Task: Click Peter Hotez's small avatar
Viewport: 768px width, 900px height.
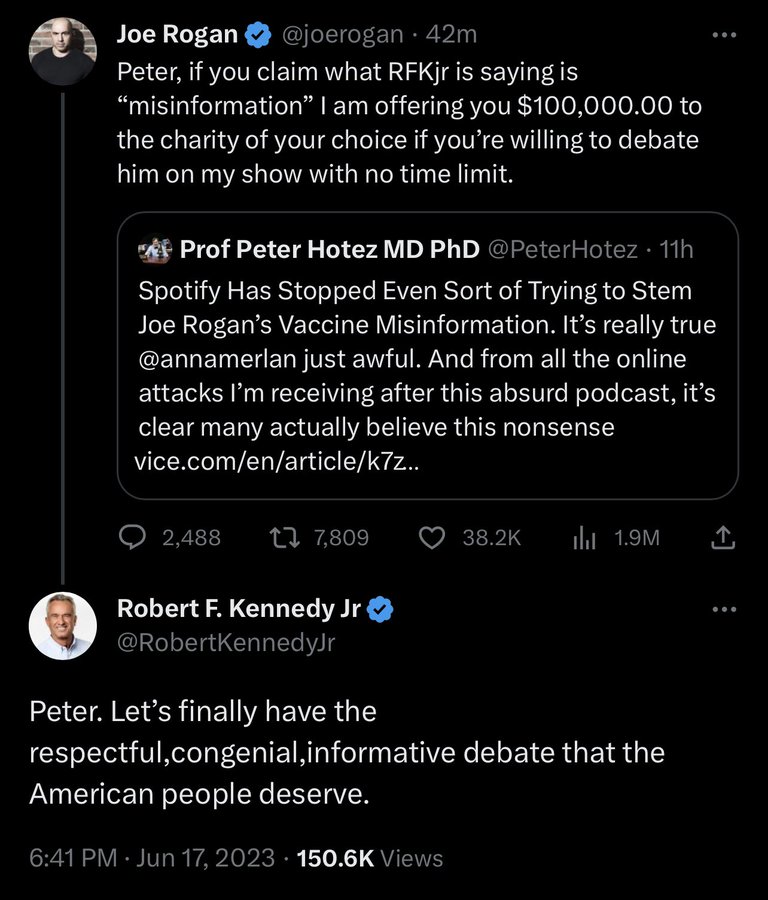Action: click(x=155, y=250)
